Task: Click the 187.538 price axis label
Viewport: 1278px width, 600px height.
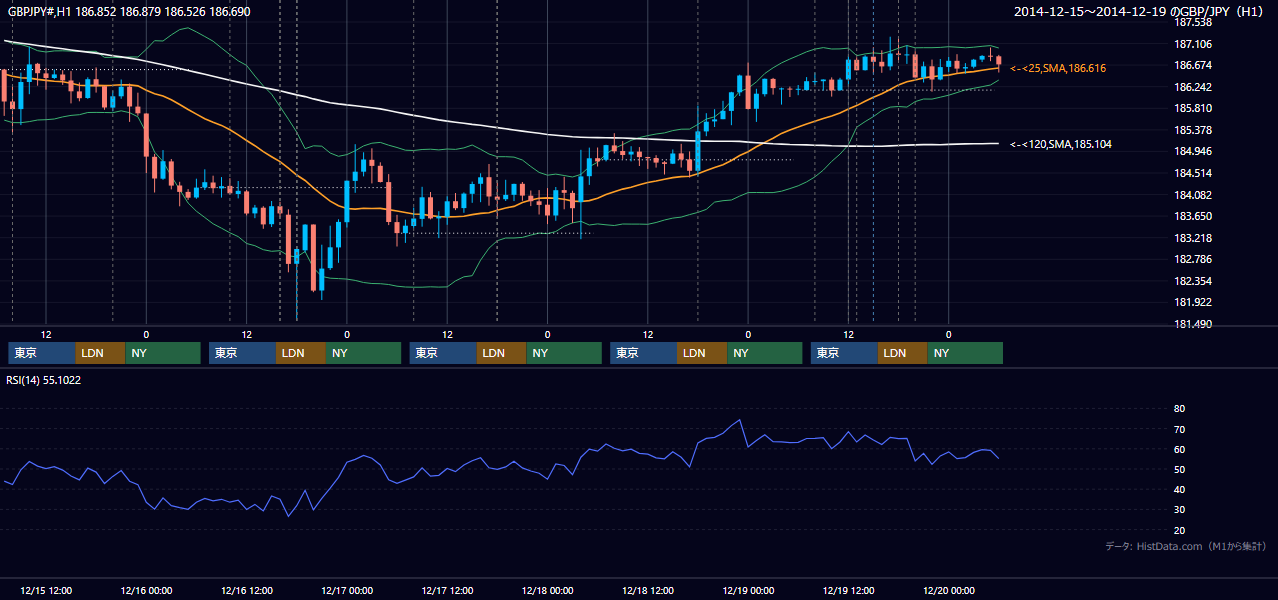Action: 1193,22
